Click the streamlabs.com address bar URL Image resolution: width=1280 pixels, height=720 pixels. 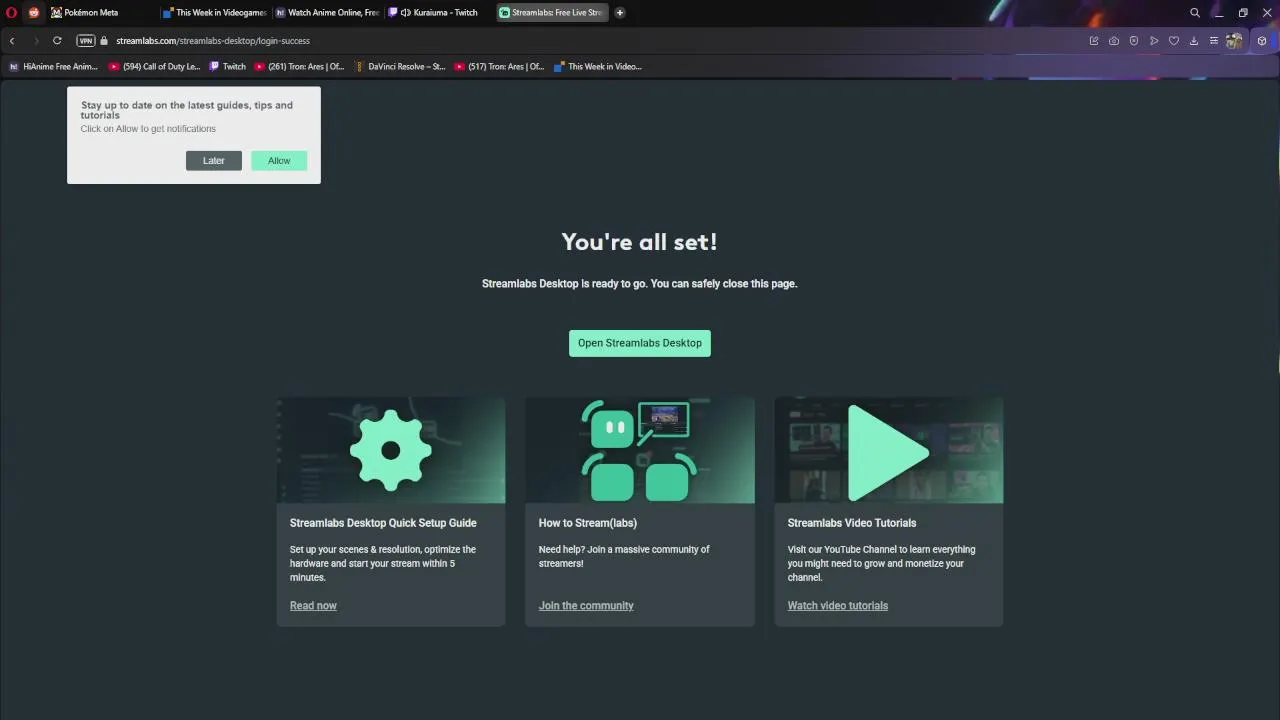pos(213,41)
